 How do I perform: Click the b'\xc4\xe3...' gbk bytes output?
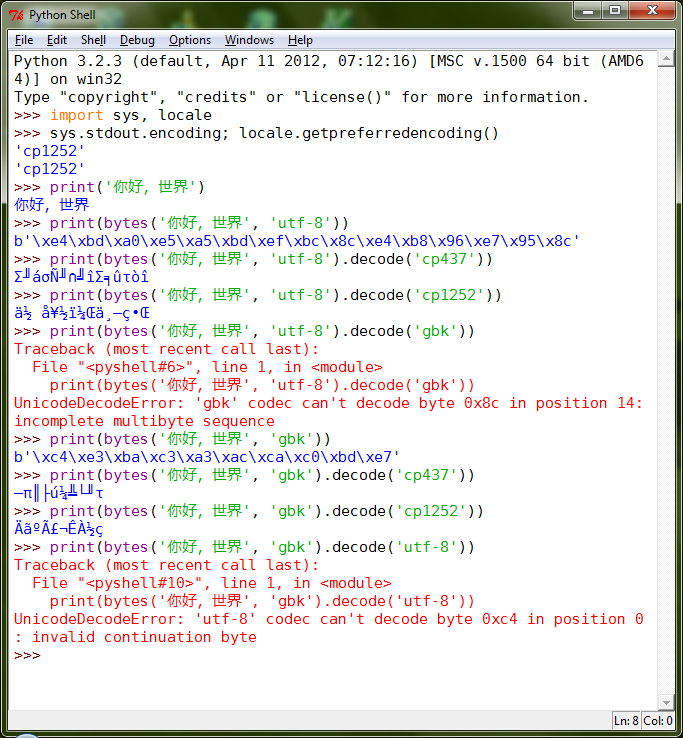(207, 457)
